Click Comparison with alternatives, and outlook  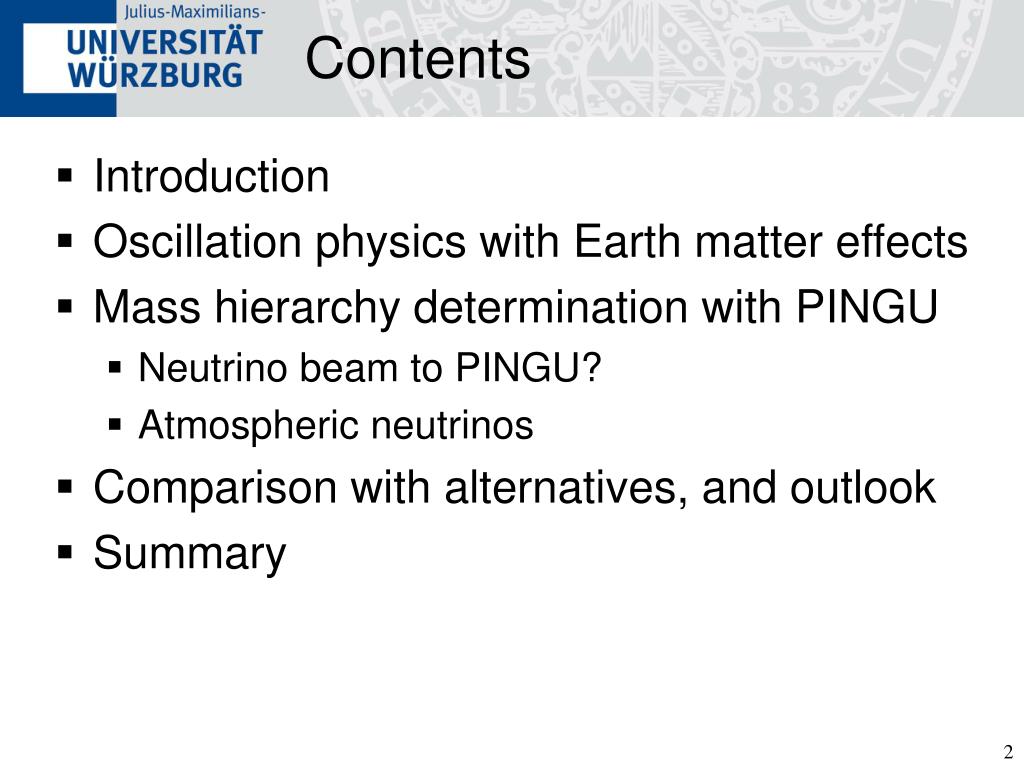coord(515,488)
